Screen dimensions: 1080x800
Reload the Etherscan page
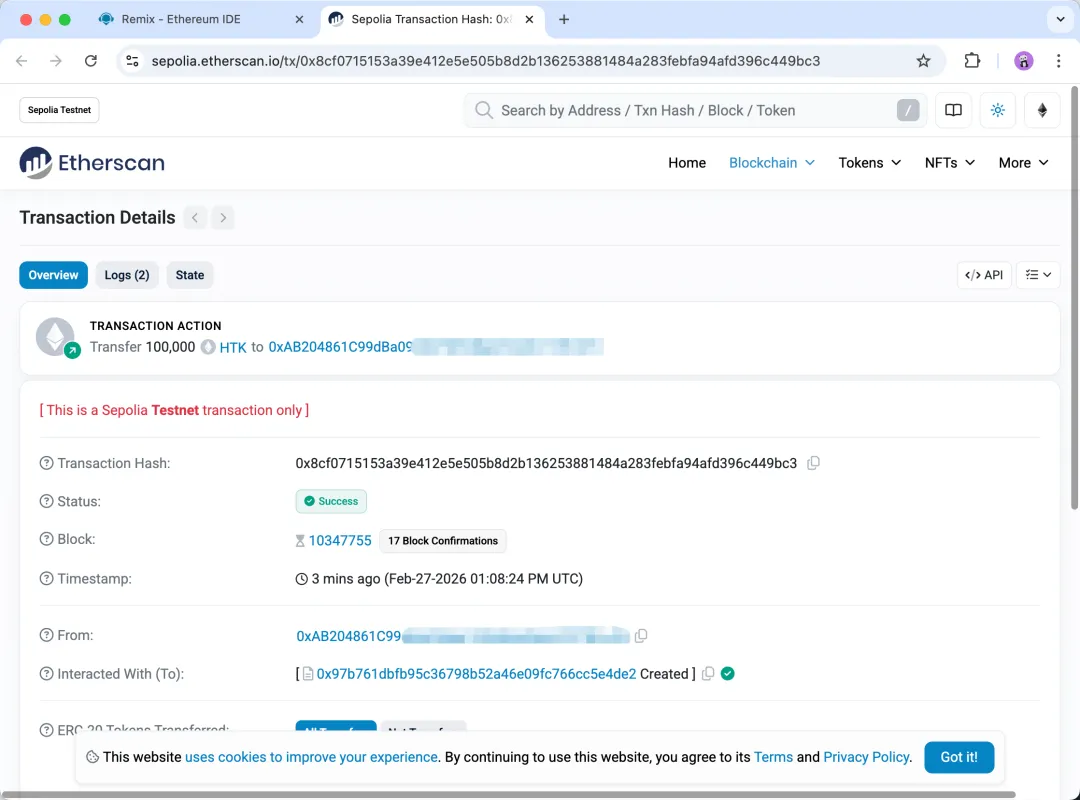[x=91, y=61]
